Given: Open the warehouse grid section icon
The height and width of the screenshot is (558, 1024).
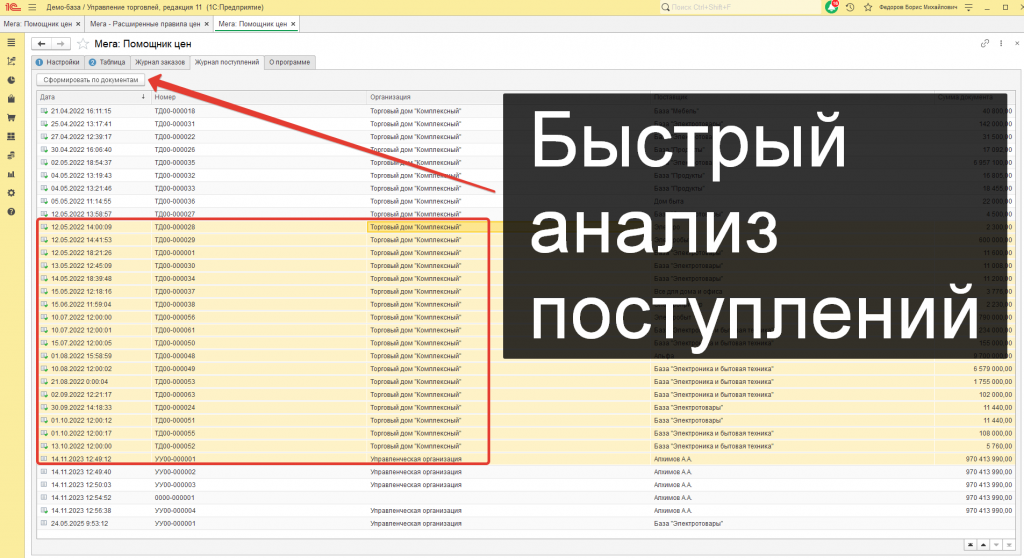Looking at the screenshot, I should coord(11,137).
